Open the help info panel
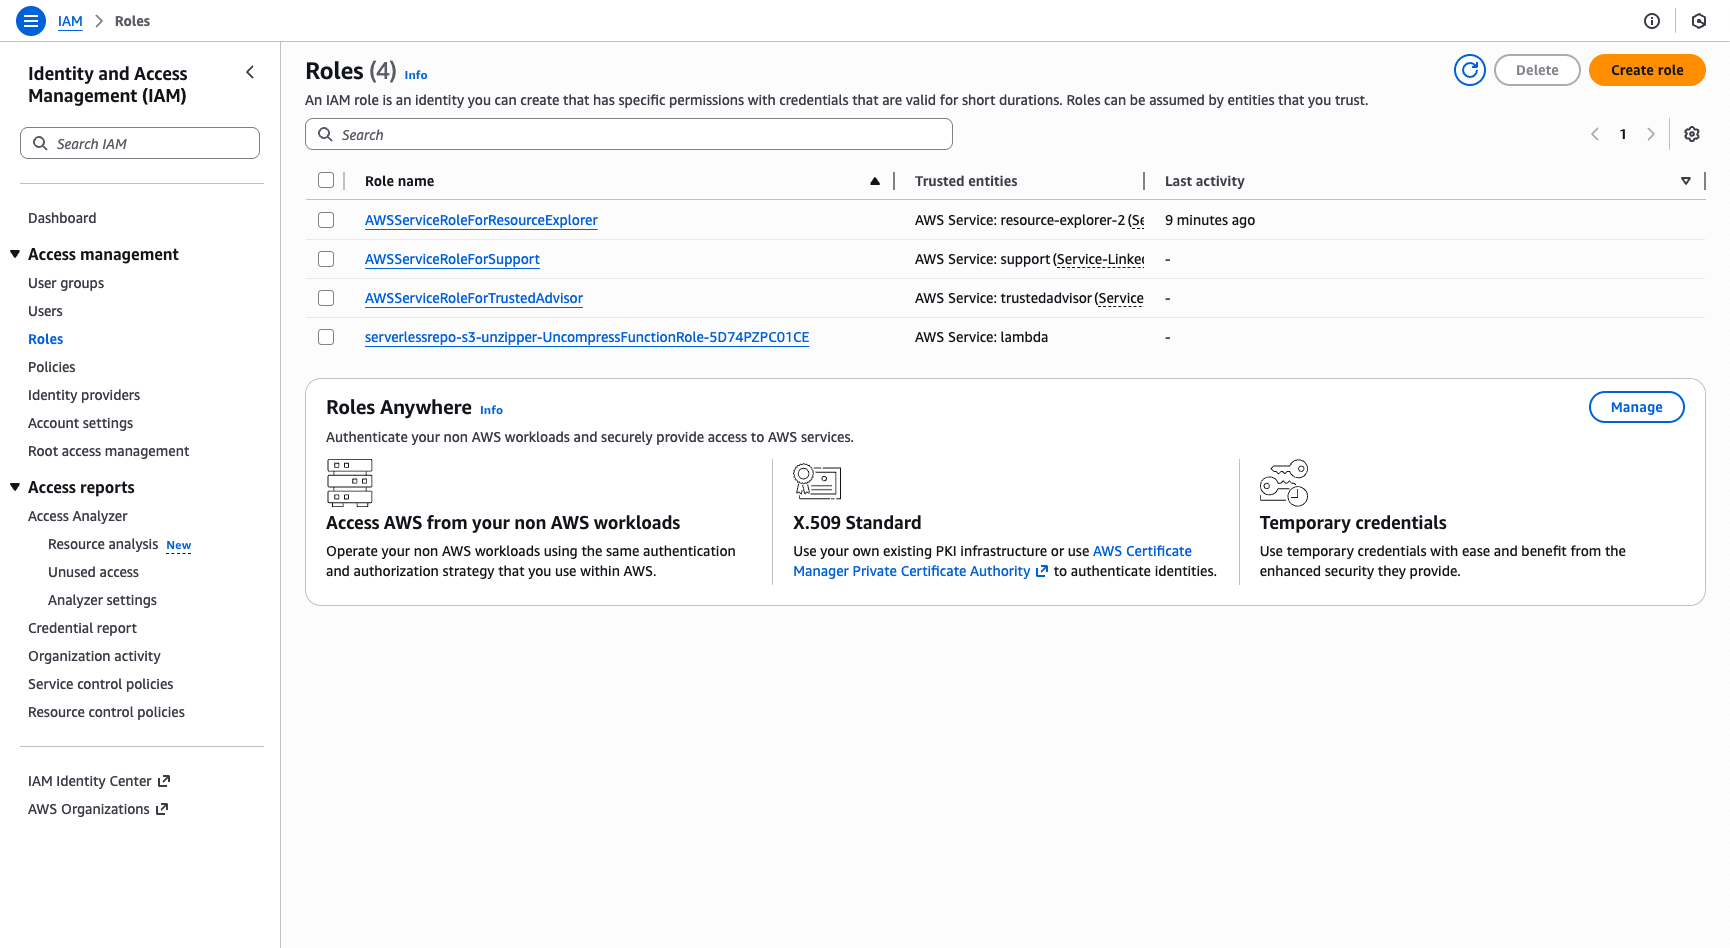This screenshot has height=948, width=1730. (x=1653, y=20)
